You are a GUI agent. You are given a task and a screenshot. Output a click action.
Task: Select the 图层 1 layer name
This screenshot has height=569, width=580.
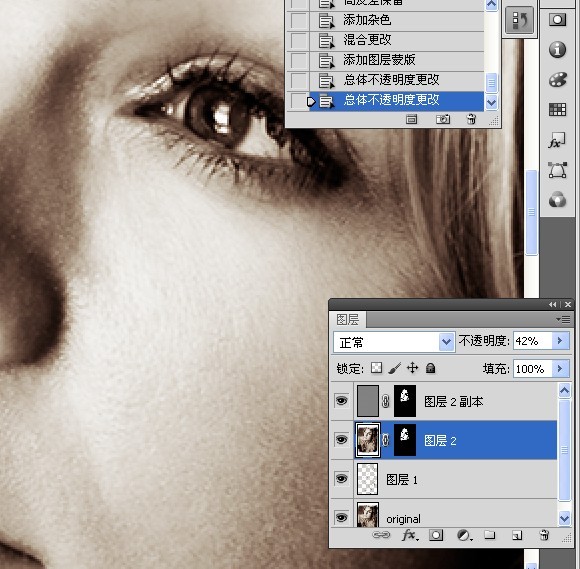pyautogui.click(x=402, y=480)
